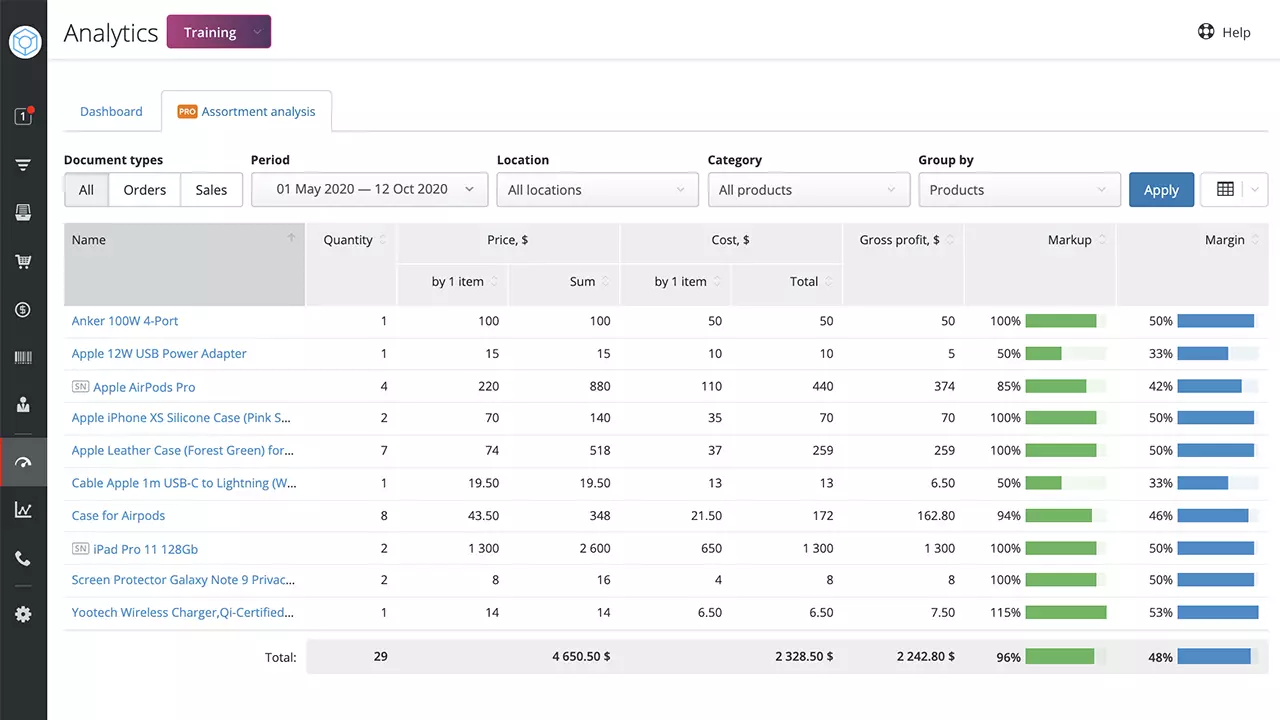1280x720 pixels.
Task: Open Apple iPhone XS Silicone Case
Action: (182, 418)
